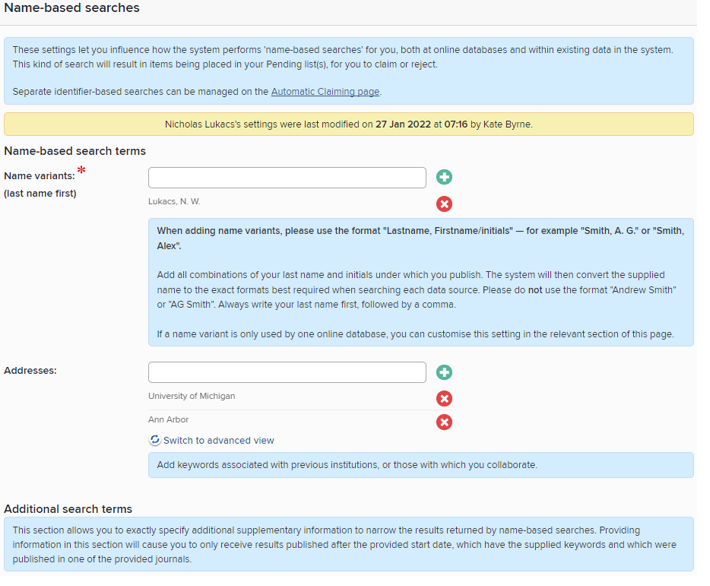The height and width of the screenshot is (586, 710).
Task: Select the Ann Arbor entry text
Action: (168, 420)
